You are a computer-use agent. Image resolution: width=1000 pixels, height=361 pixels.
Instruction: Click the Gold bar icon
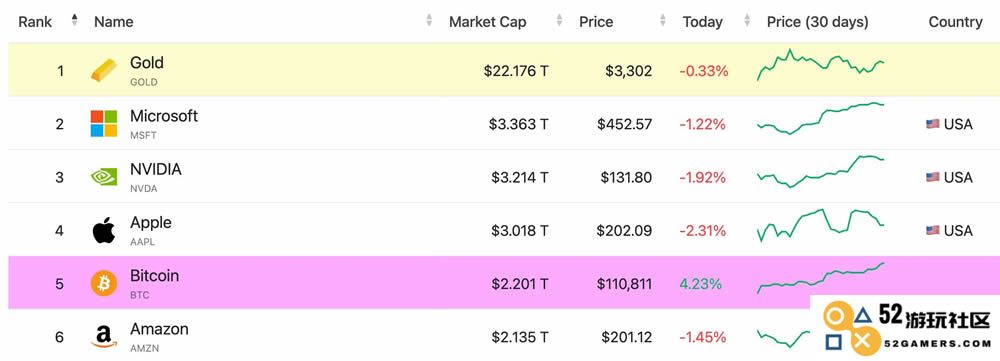(x=104, y=70)
